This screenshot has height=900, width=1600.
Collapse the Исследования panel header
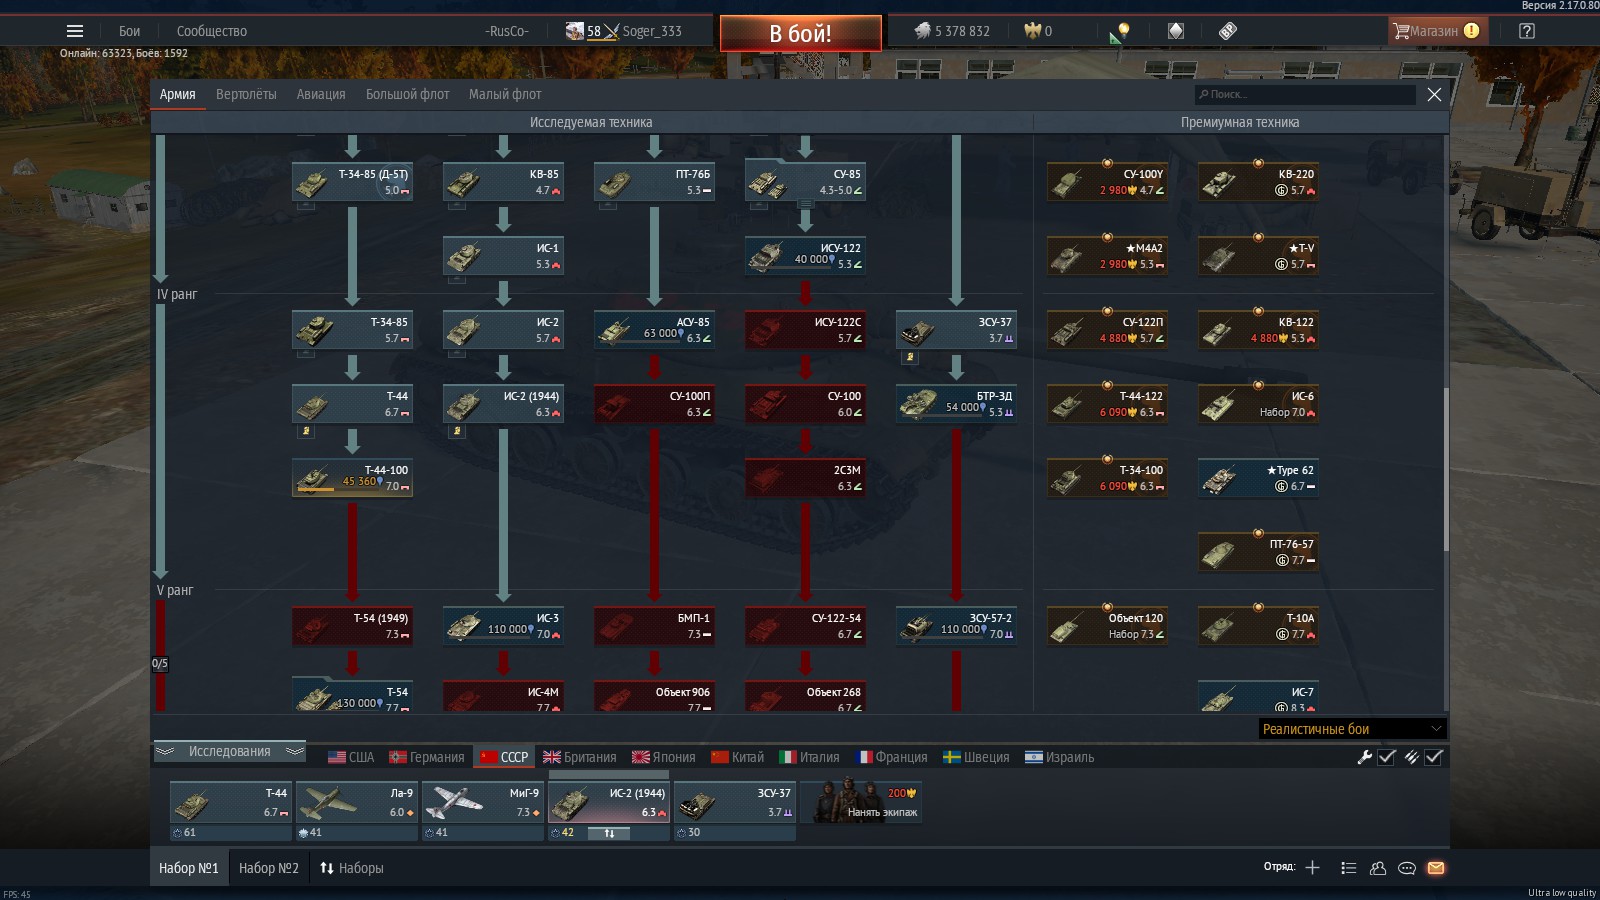[x=230, y=751]
